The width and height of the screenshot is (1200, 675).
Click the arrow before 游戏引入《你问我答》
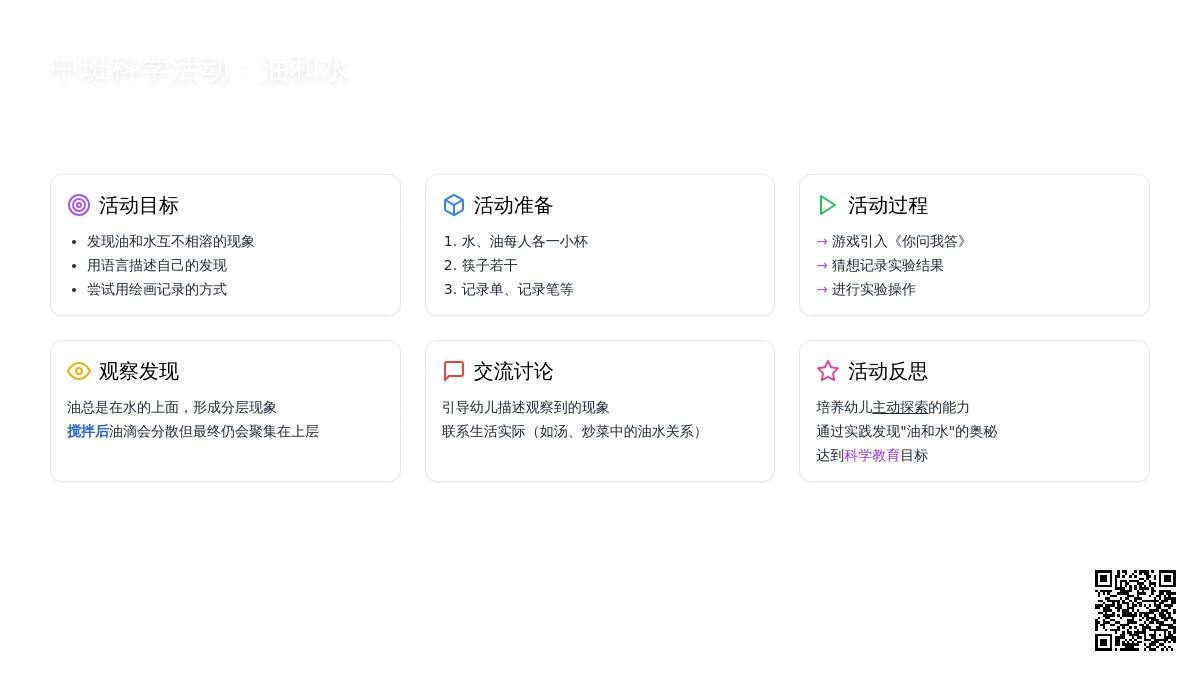click(822, 241)
